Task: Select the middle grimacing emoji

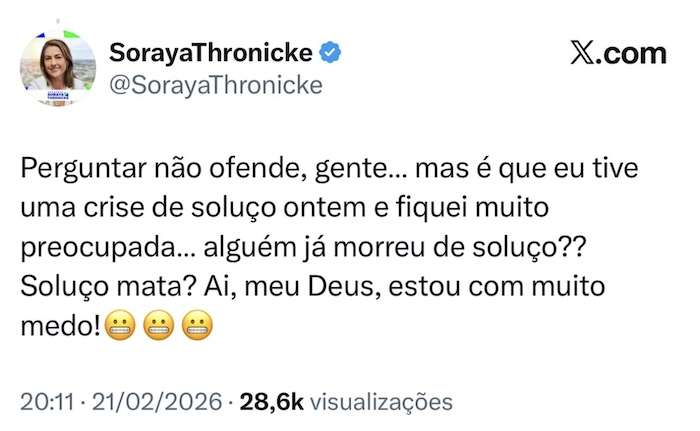Action: 161,325
